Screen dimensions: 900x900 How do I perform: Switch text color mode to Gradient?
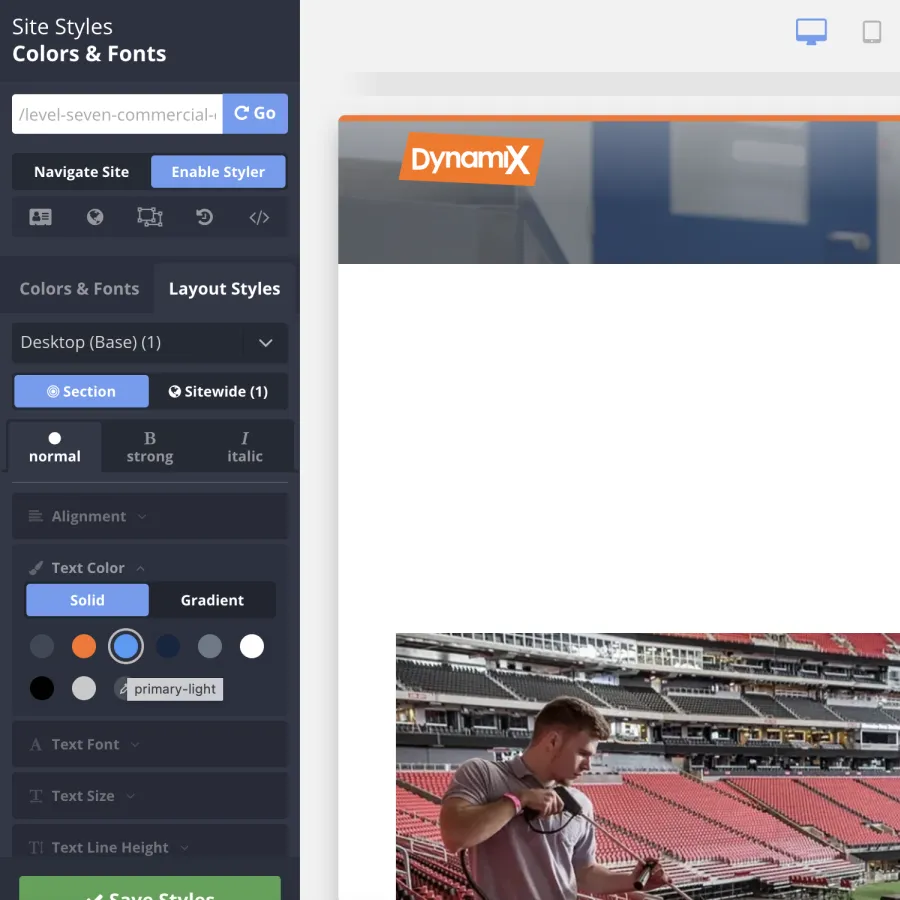(212, 600)
